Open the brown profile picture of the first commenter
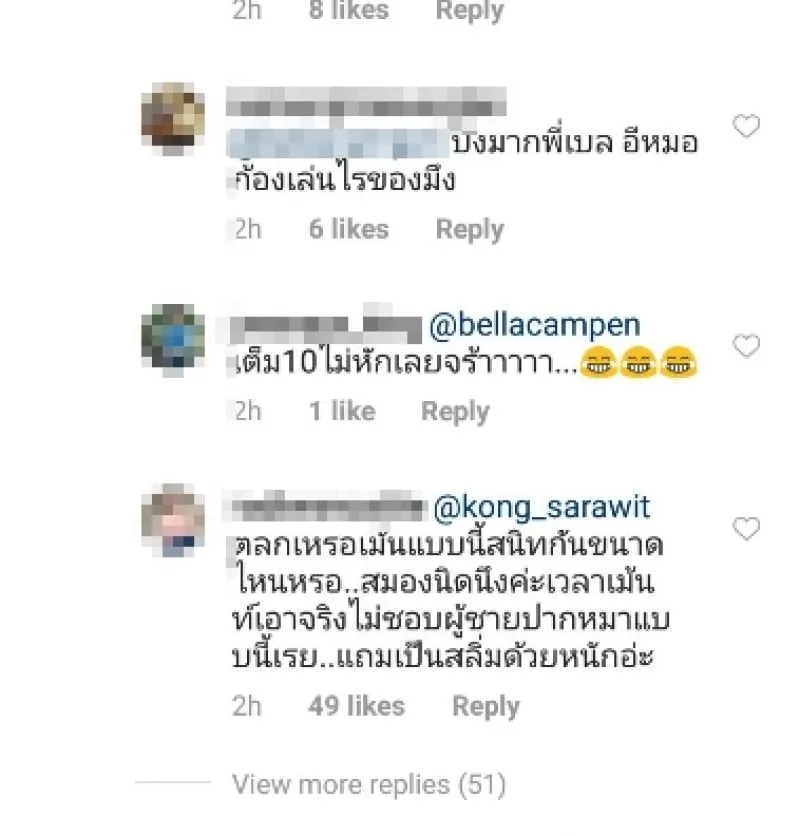800x836 pixels. tap(173, 118)
